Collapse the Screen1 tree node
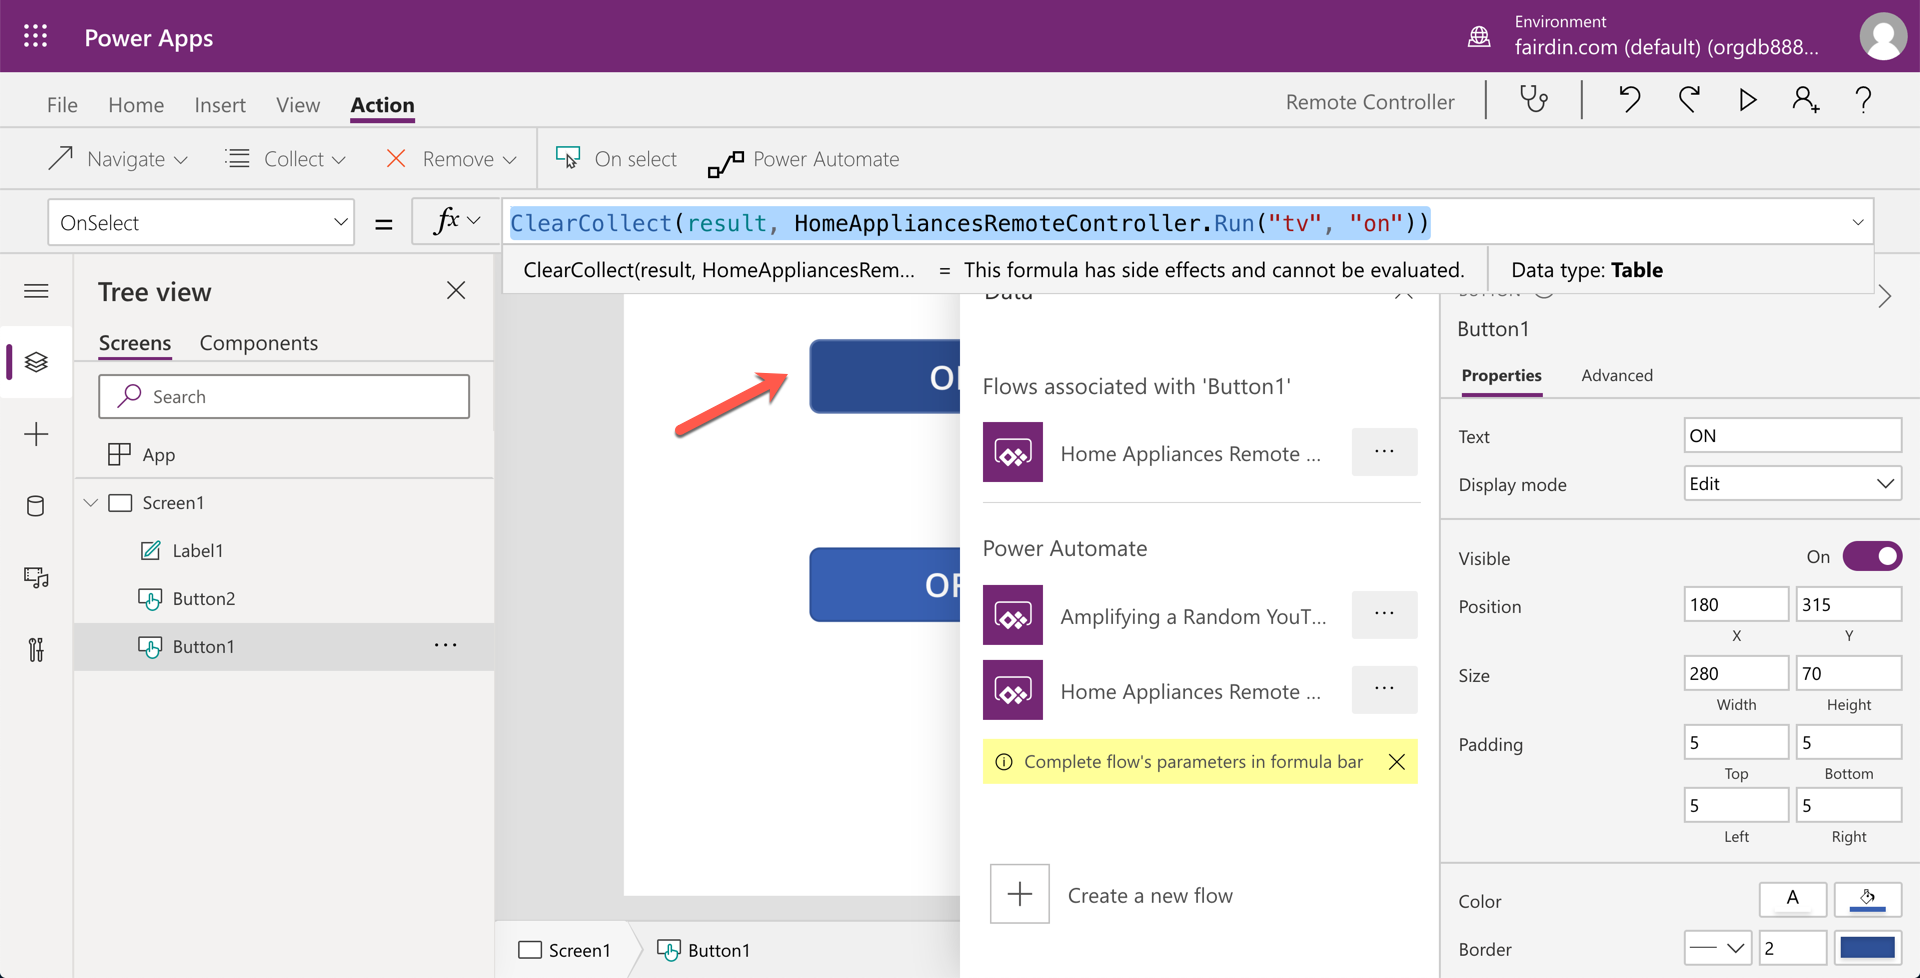This screenshot has height=978, width=1920. [x=91, y=503]
